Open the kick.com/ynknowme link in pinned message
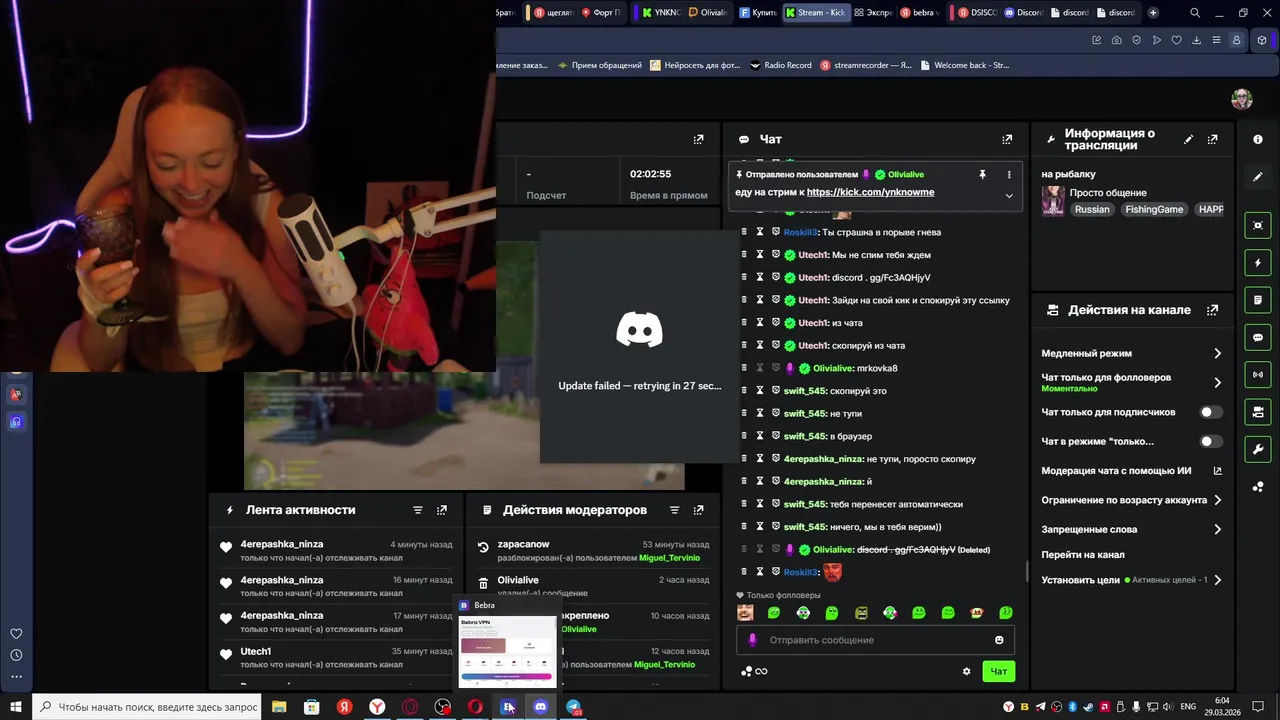 point(870,192)
